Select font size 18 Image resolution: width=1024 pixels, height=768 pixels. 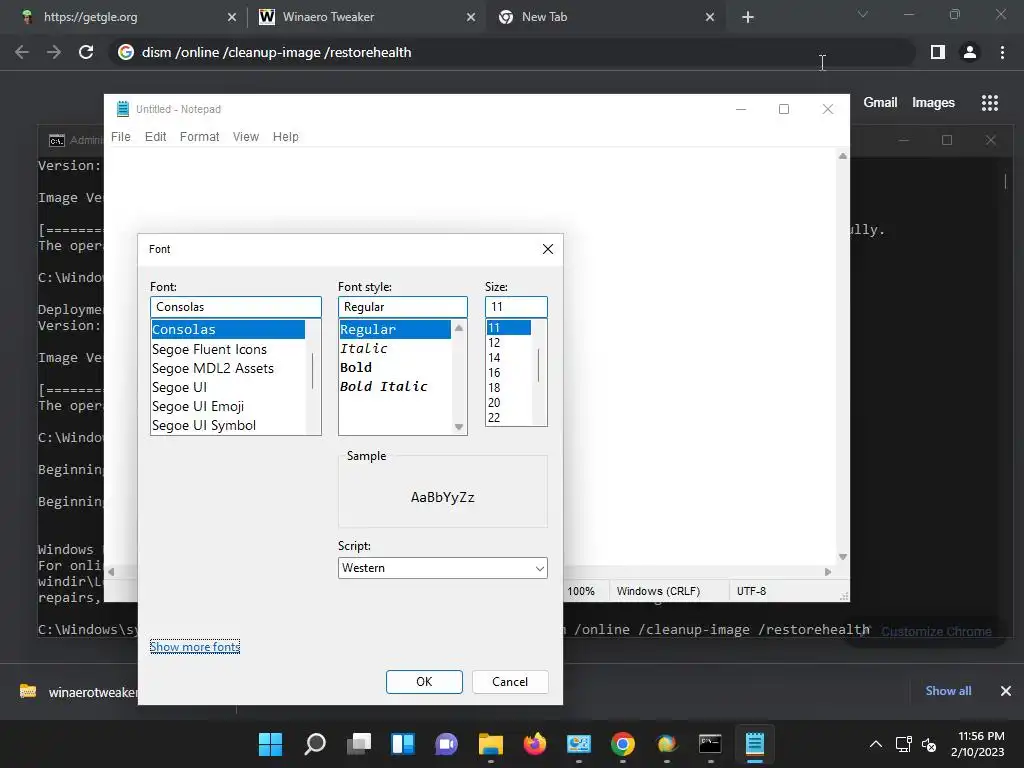coord(509,388)
